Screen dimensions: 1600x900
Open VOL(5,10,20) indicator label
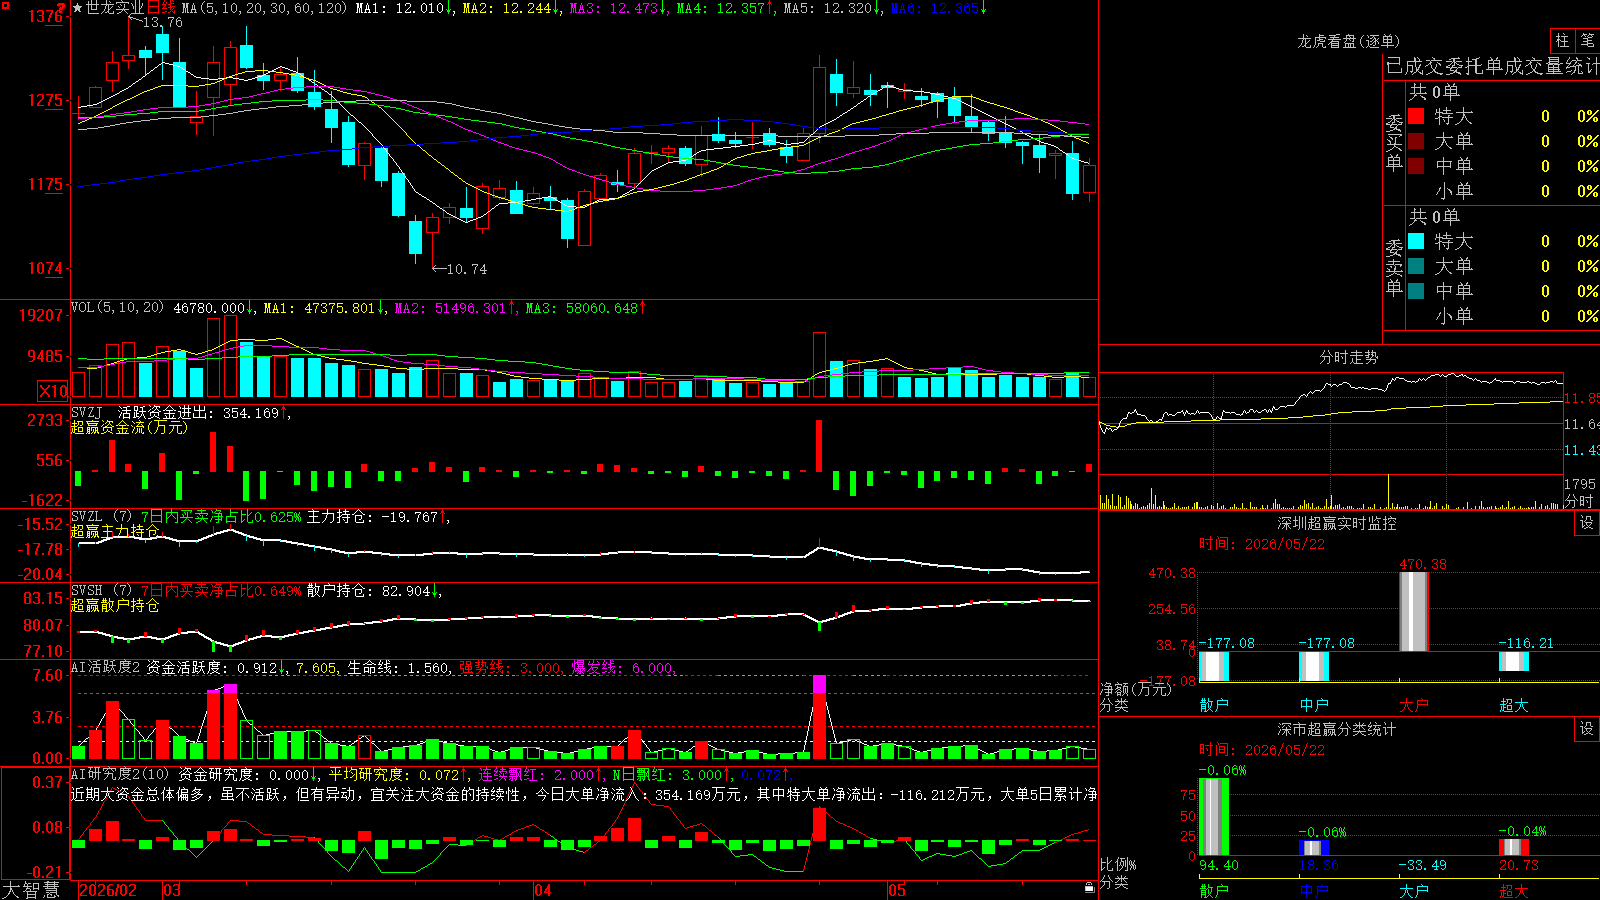pyautogui.click(x=117, y=308)
